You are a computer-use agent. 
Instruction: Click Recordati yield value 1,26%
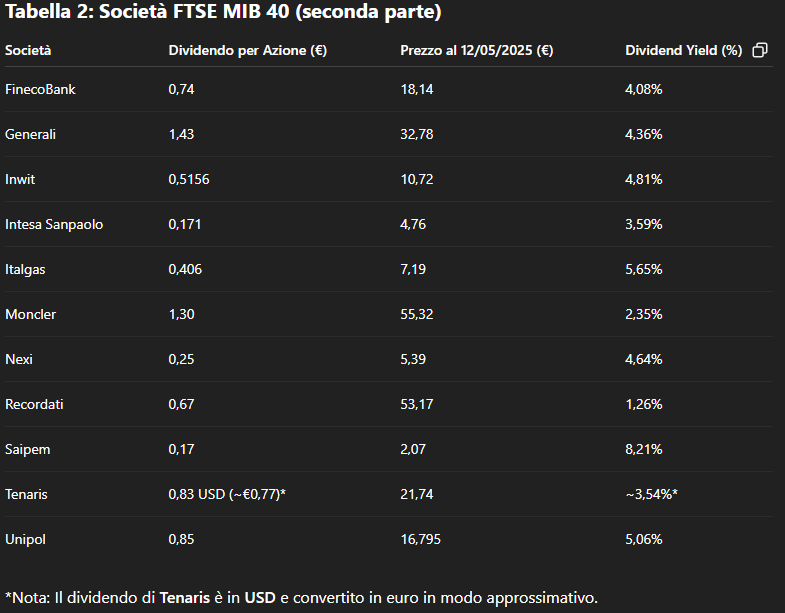click(x=643, y=404)
